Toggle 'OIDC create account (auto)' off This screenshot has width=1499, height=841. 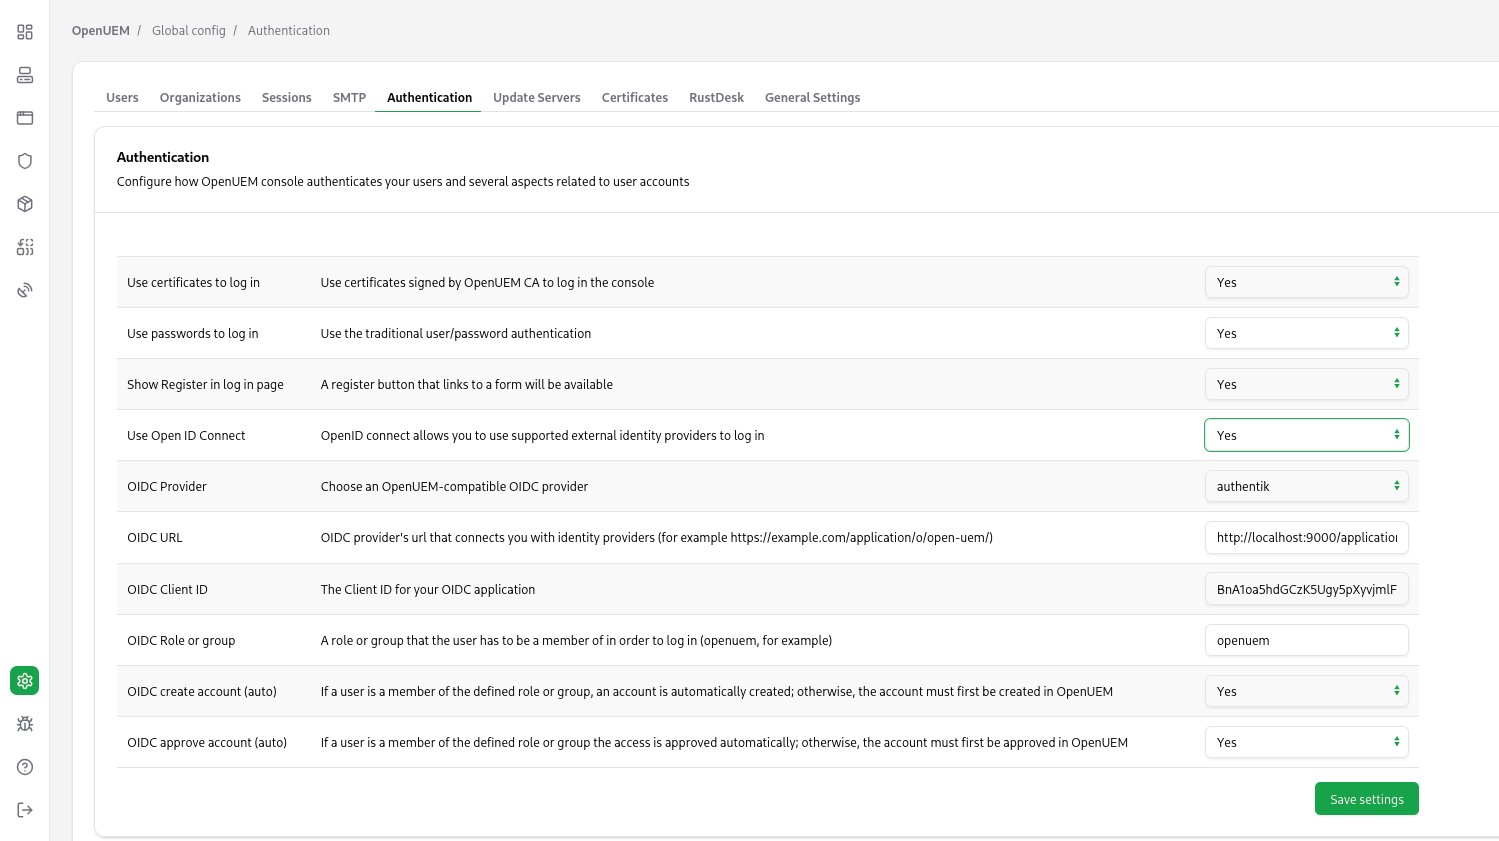point(1306,691)
